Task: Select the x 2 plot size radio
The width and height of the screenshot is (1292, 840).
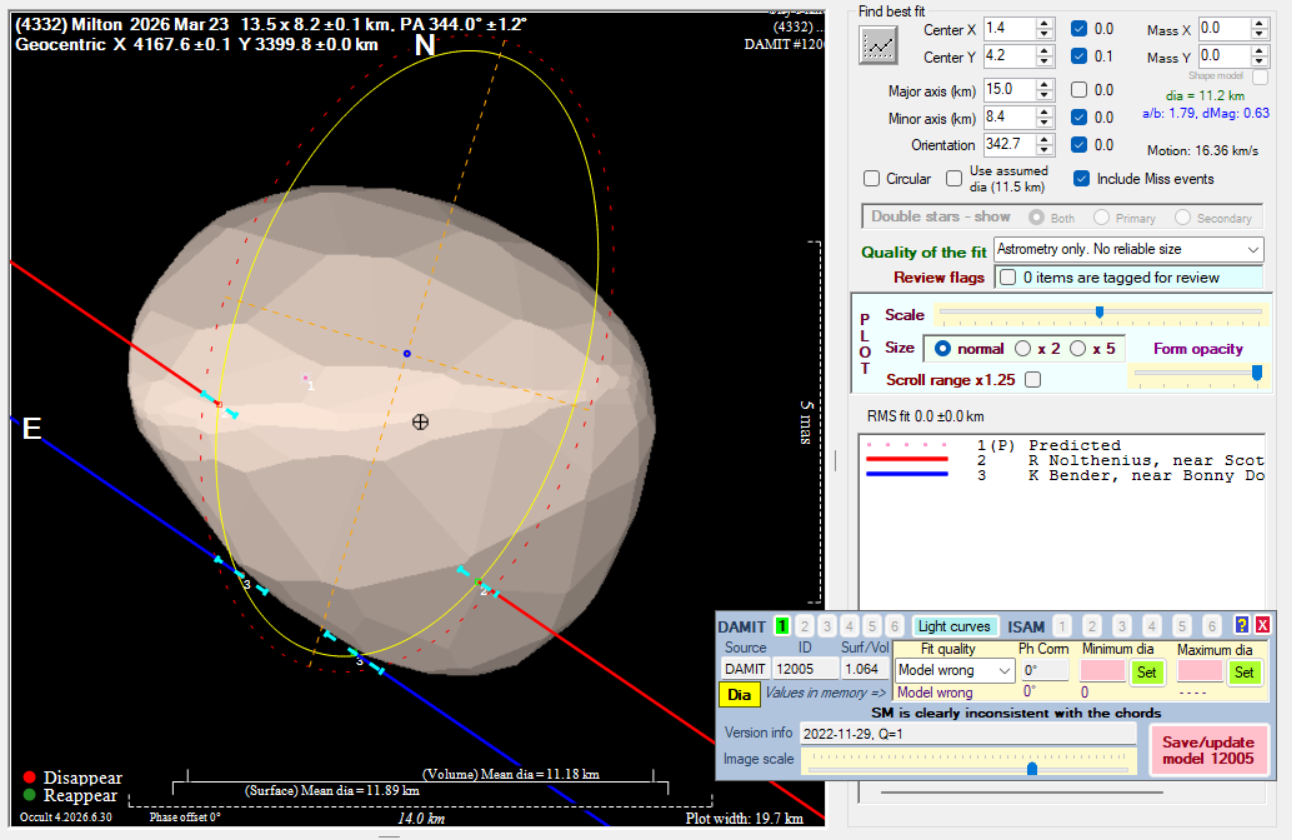Action: [1022, 349]
